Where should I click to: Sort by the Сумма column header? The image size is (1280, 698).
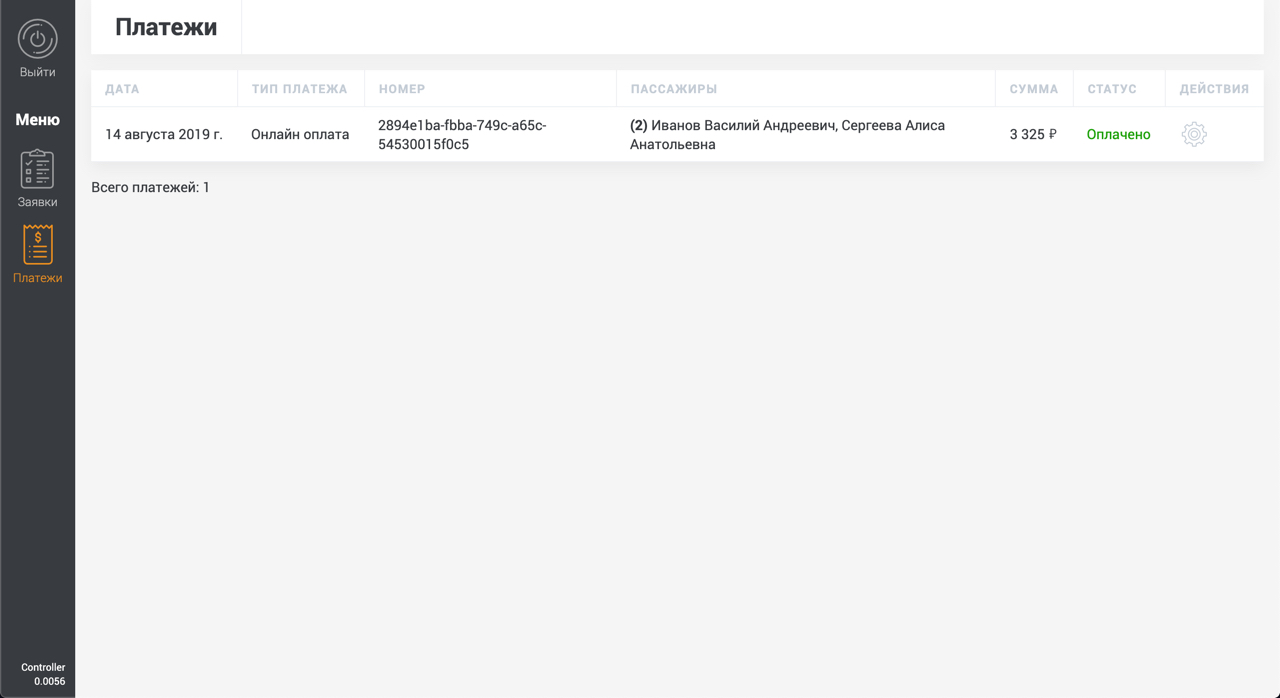(1033, 89)
